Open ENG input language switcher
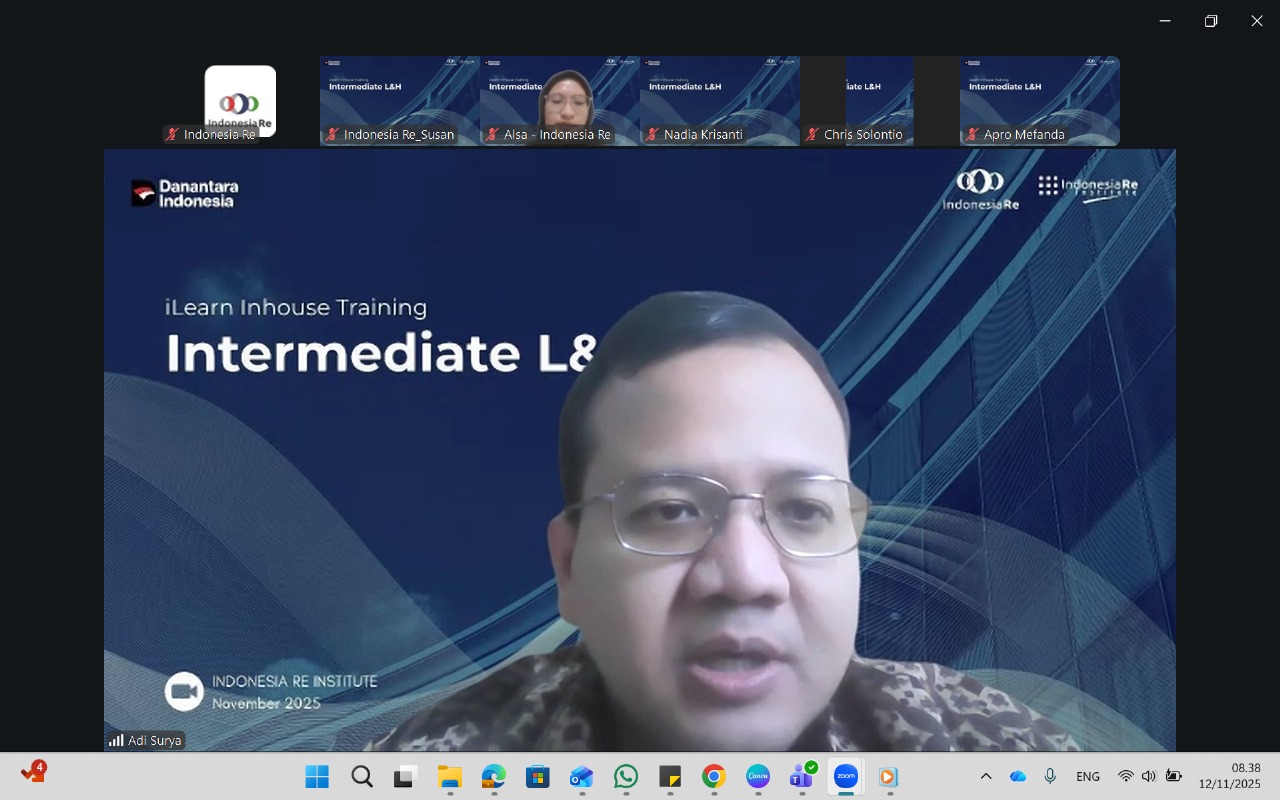Image resolution: width=1280 pixels, height=800 pixels. click(x=1088, y=776)
